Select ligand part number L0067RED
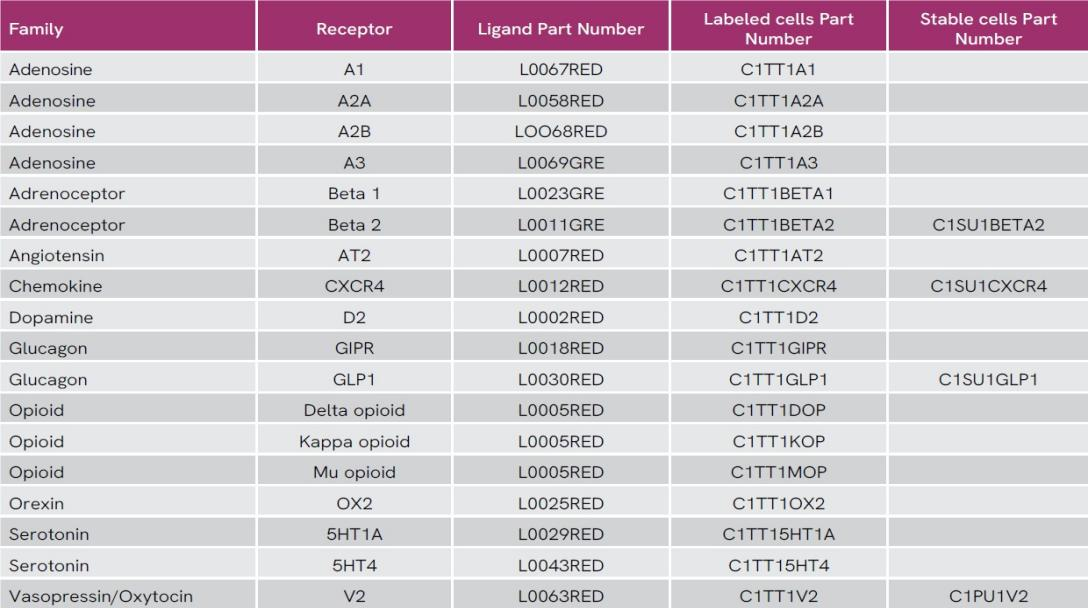 click(x=561, y=69)
